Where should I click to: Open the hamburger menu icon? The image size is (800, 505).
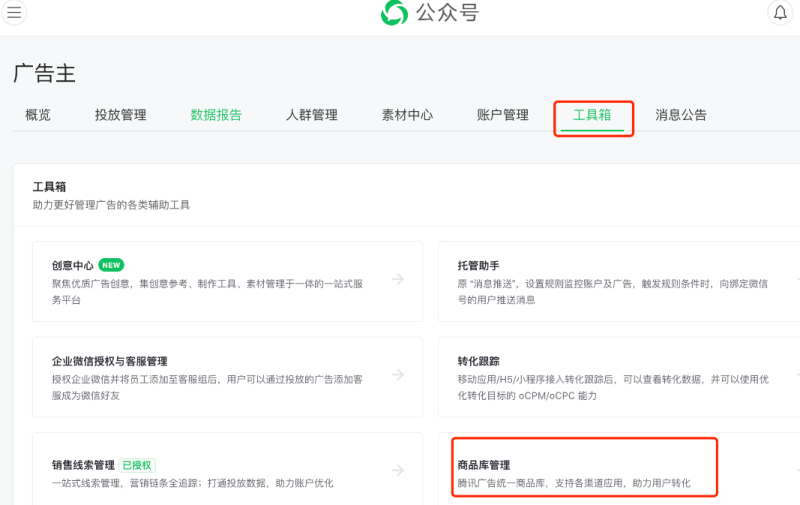point(14,12)
